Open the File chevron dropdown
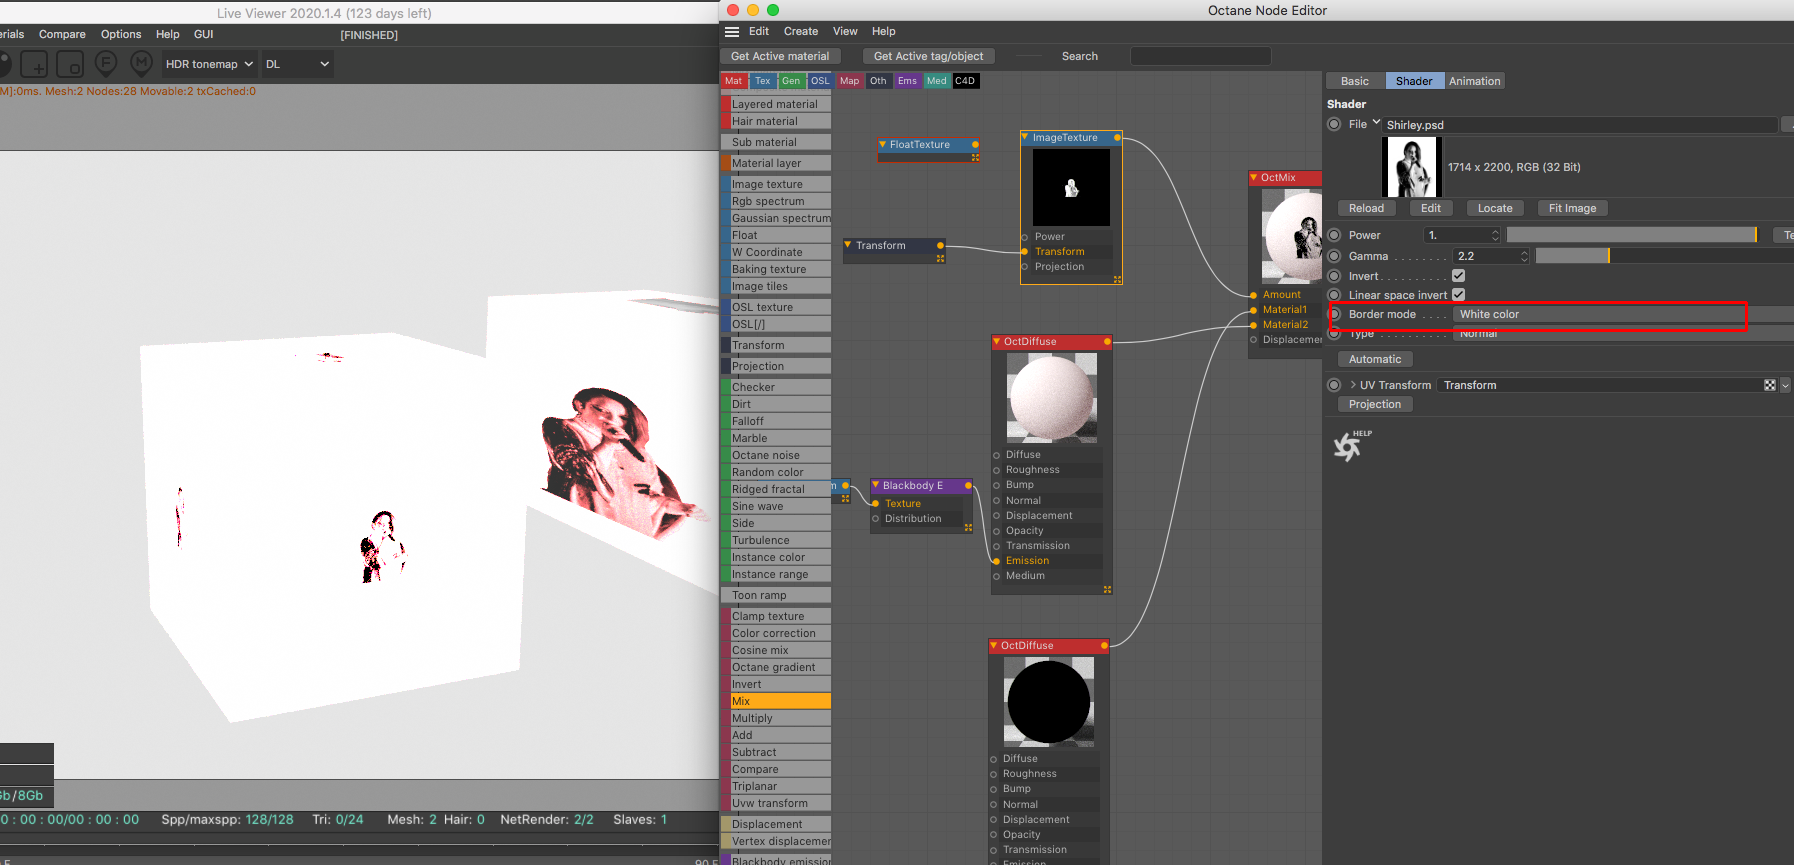The height and width of the screenshot is (865, 1794). [1376, 123]
